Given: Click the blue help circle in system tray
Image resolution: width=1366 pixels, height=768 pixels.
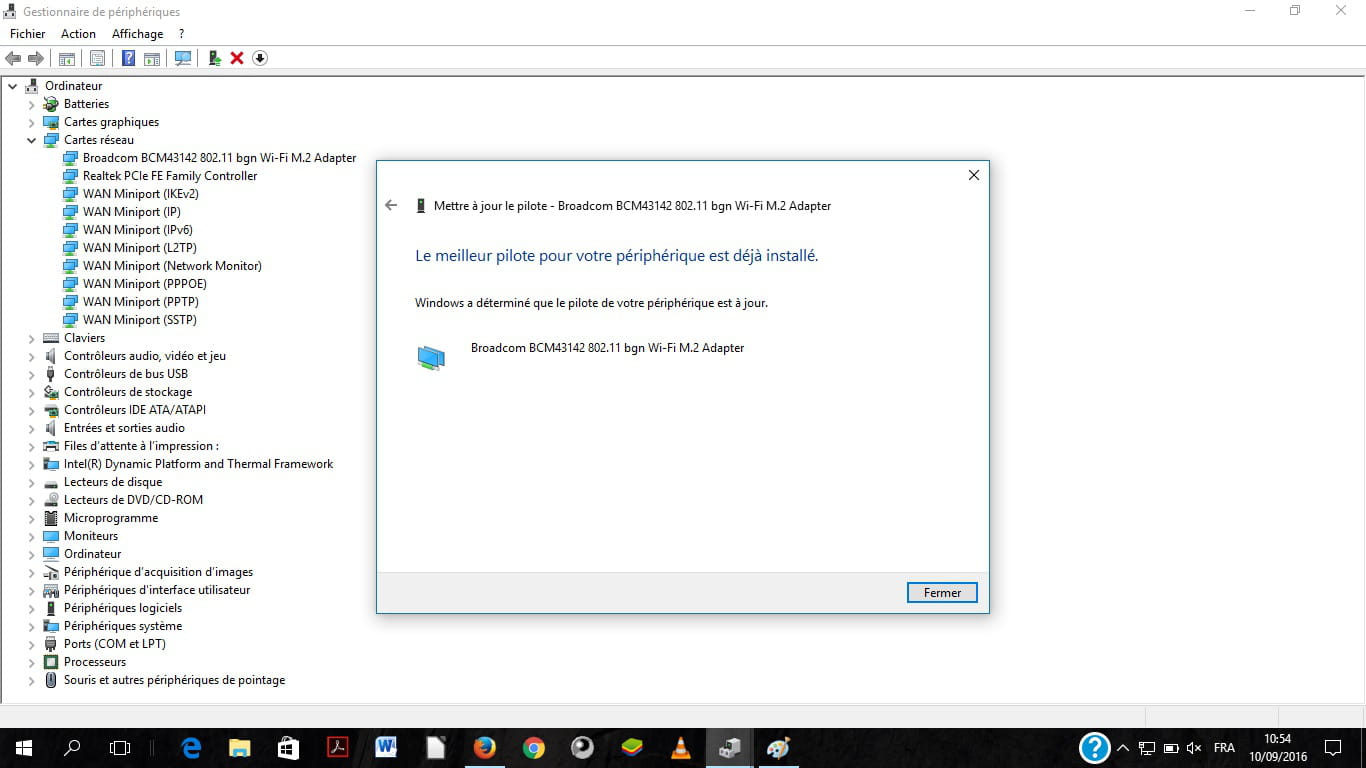Looking at the screenshot, I should pyautogui.click(x=1095, y=747).
